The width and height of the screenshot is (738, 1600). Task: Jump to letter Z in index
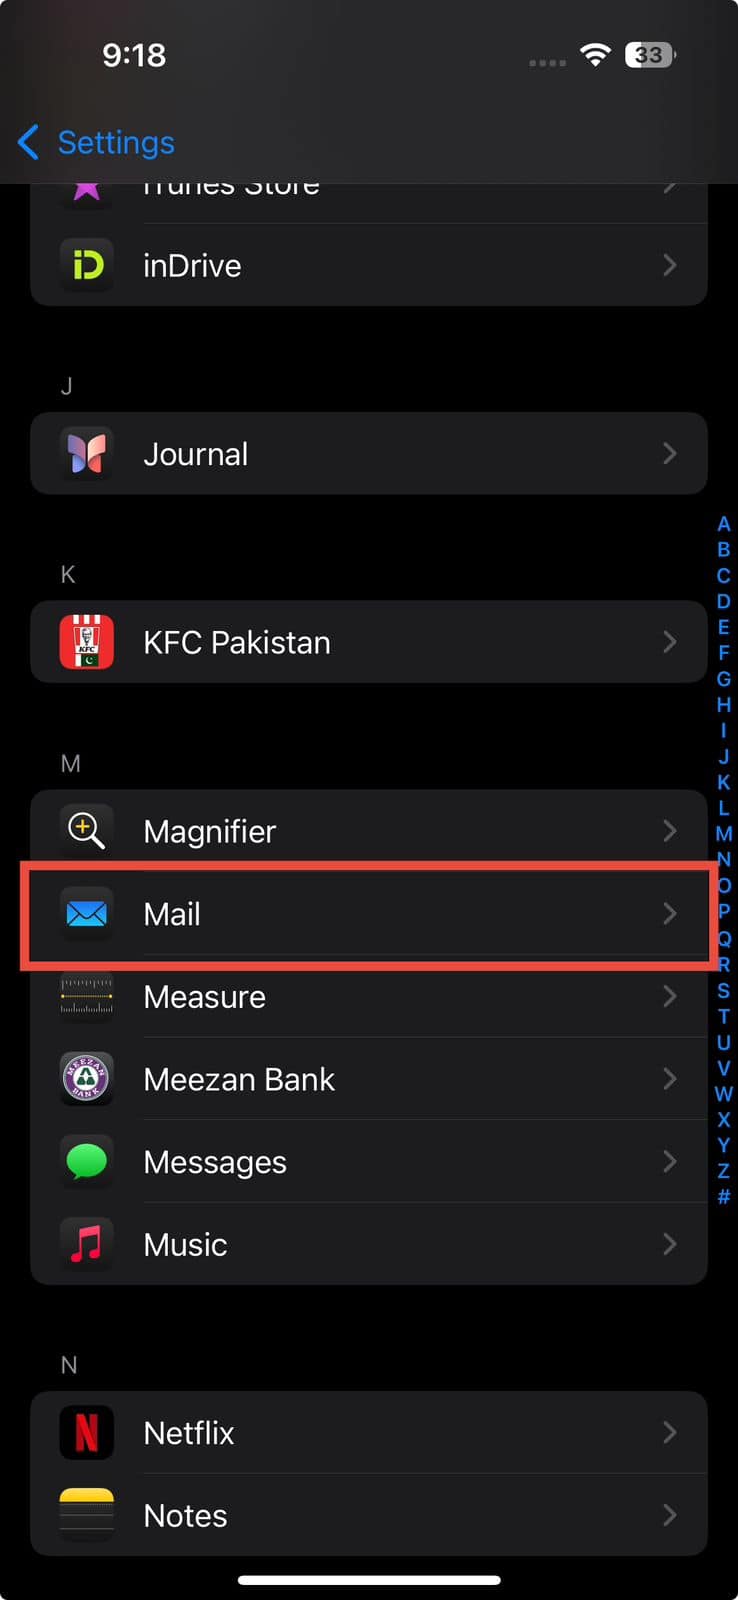click(x=723, y=1170)
